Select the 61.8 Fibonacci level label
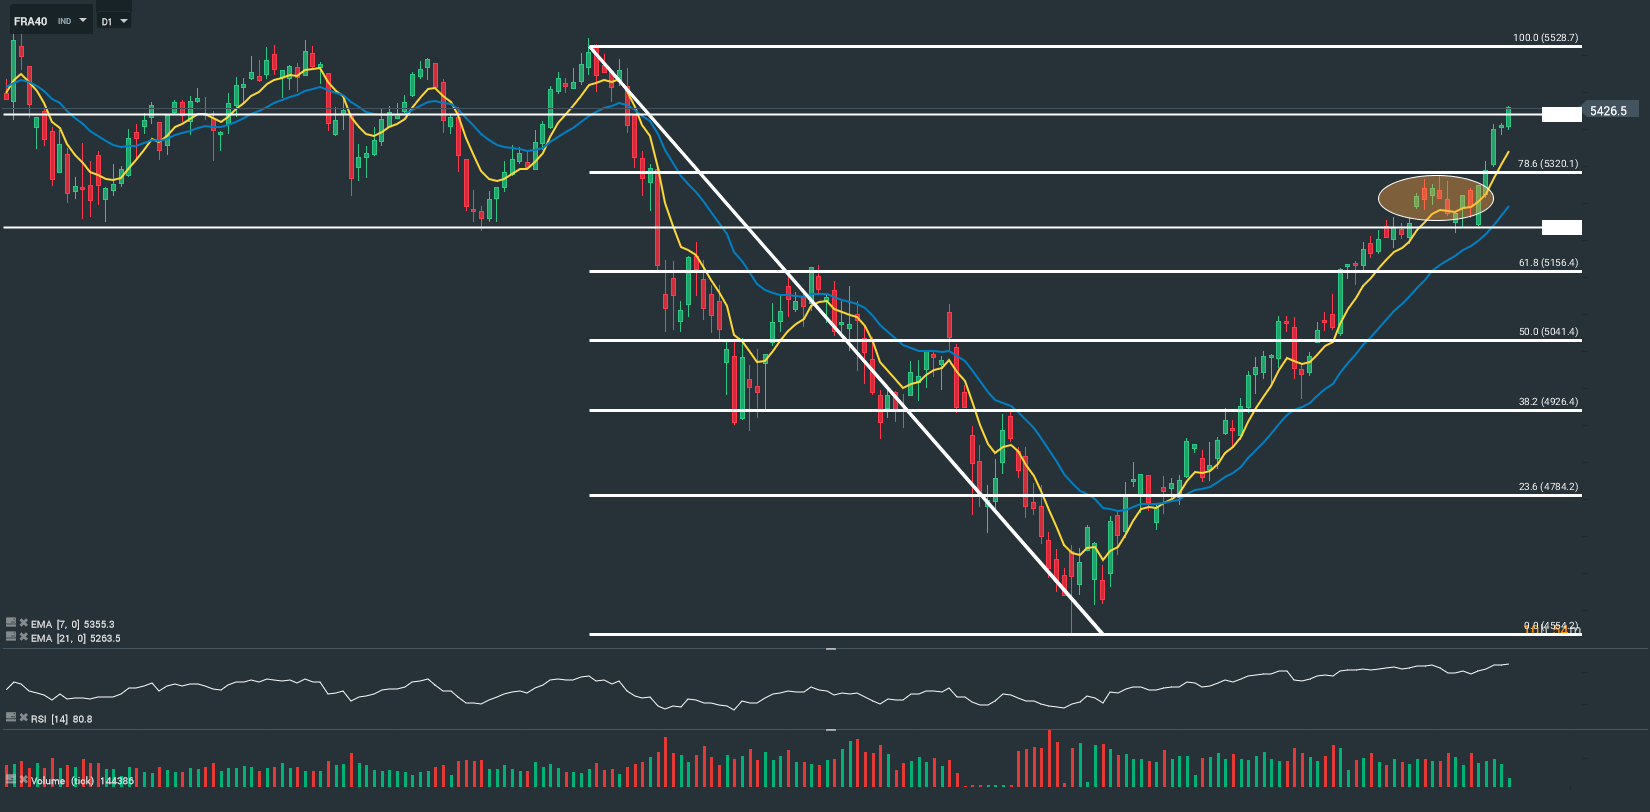The height and width of the screenshot is (812, 1650). (1548, 263)
